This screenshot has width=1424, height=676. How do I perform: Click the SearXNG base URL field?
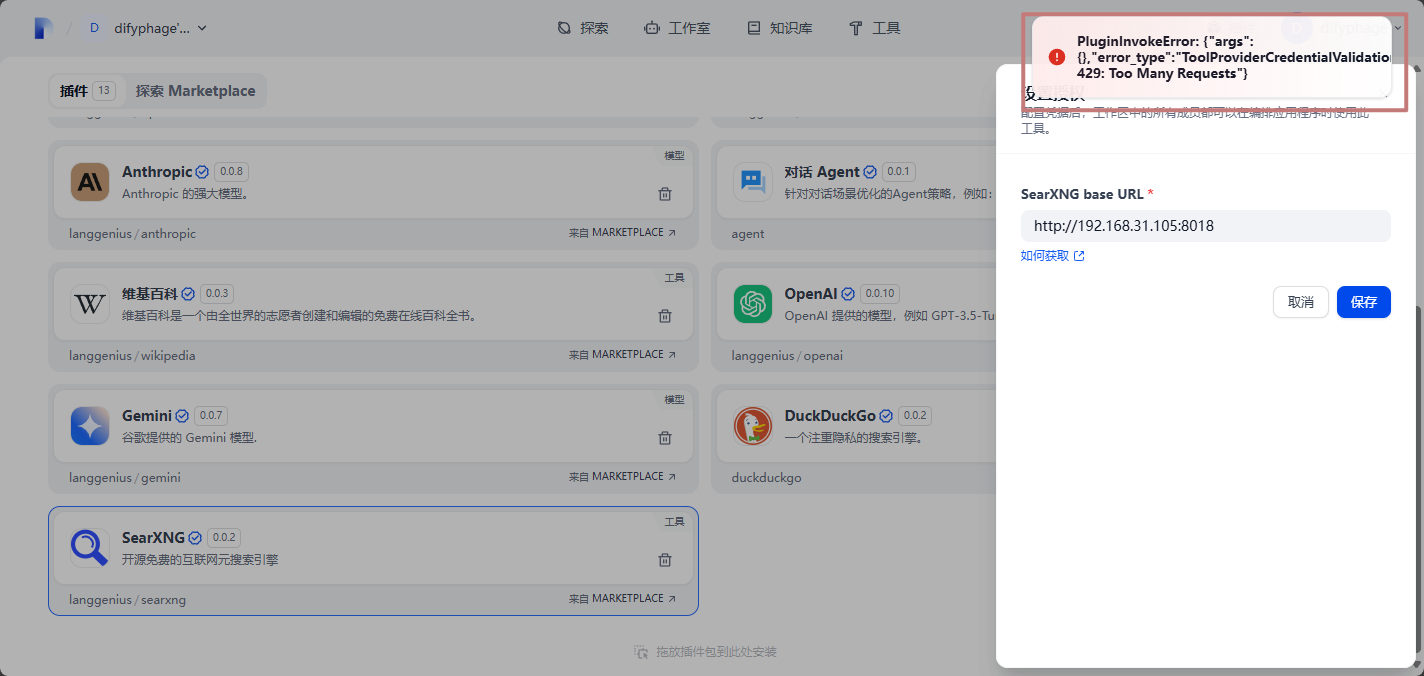tap(1206, 226)
